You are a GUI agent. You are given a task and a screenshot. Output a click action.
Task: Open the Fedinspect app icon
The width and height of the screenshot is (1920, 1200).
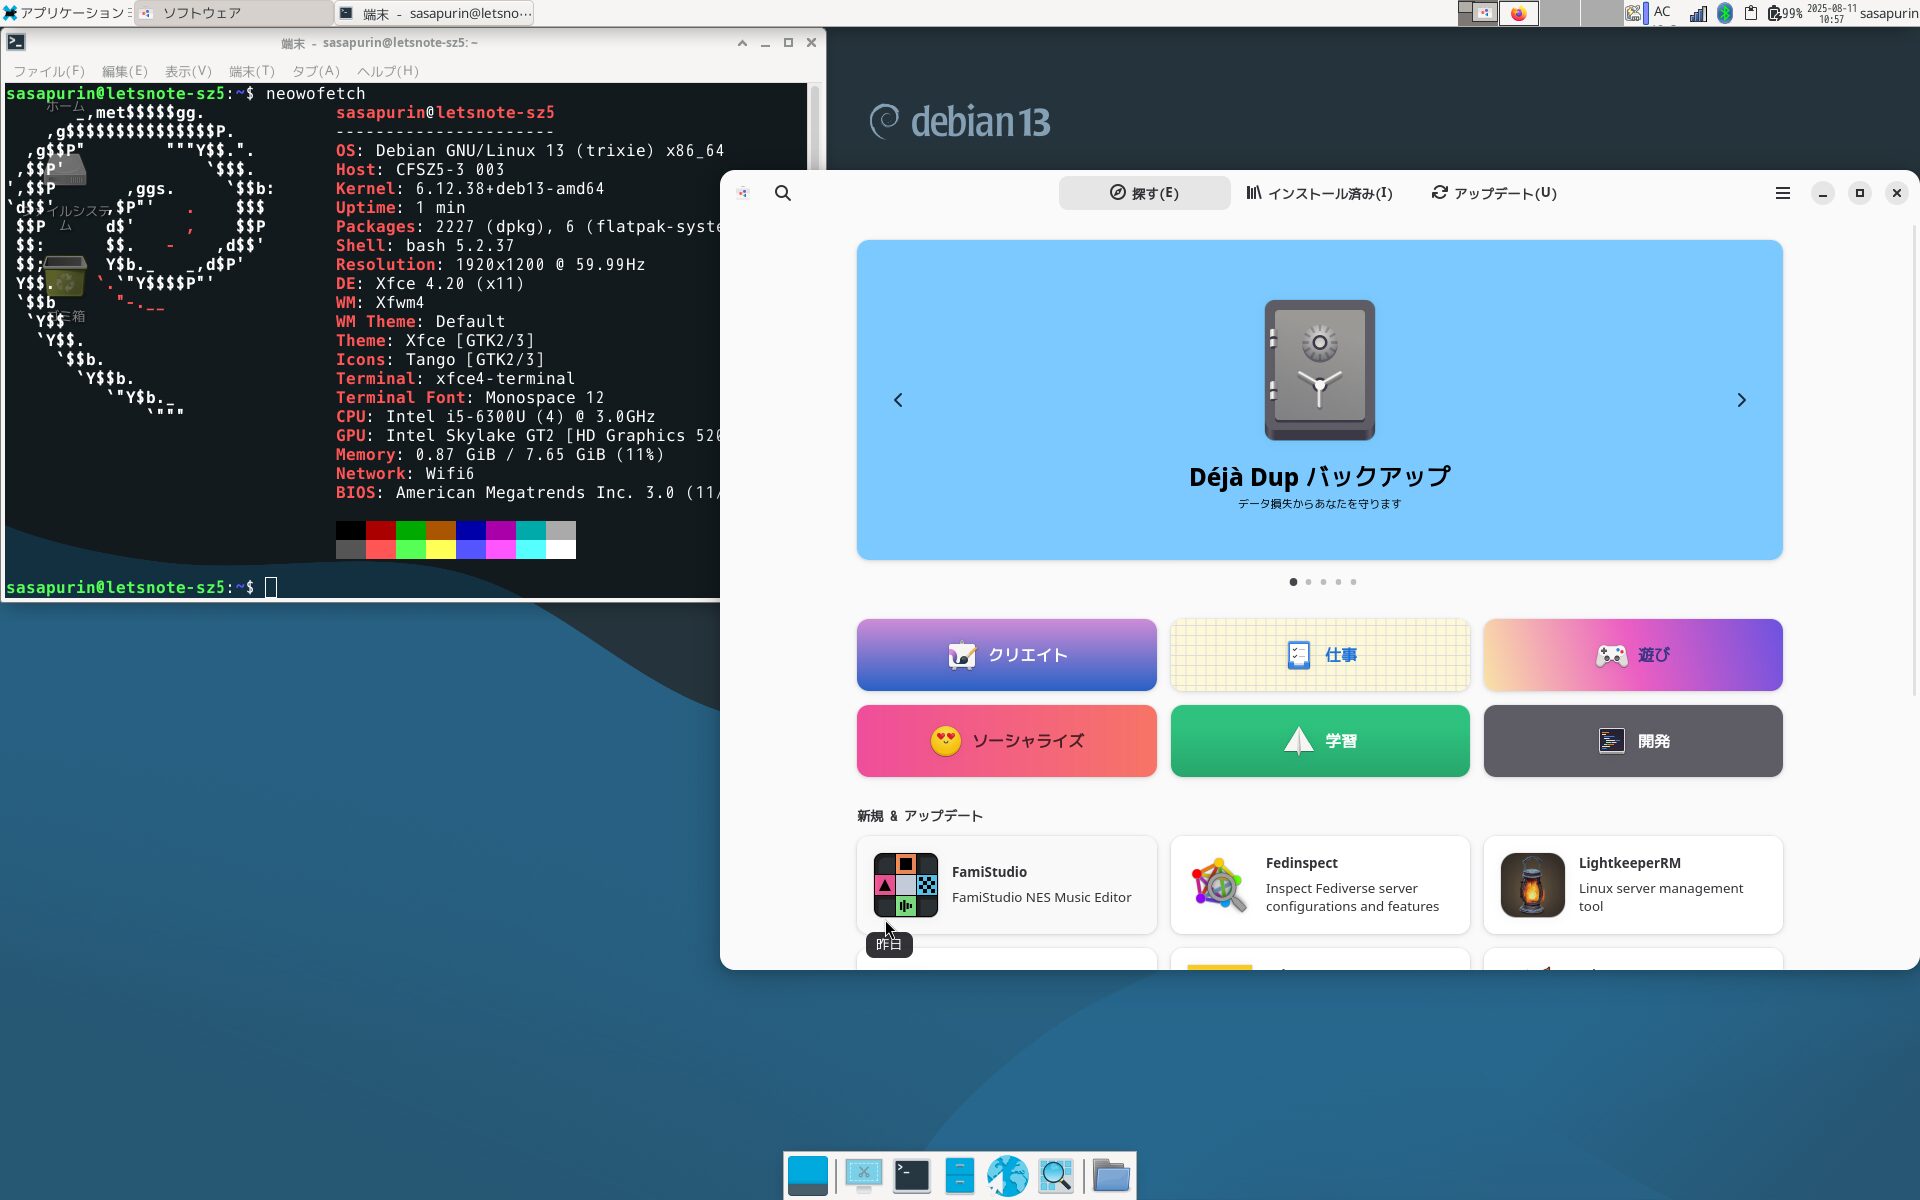click(x=1219, y=885)
